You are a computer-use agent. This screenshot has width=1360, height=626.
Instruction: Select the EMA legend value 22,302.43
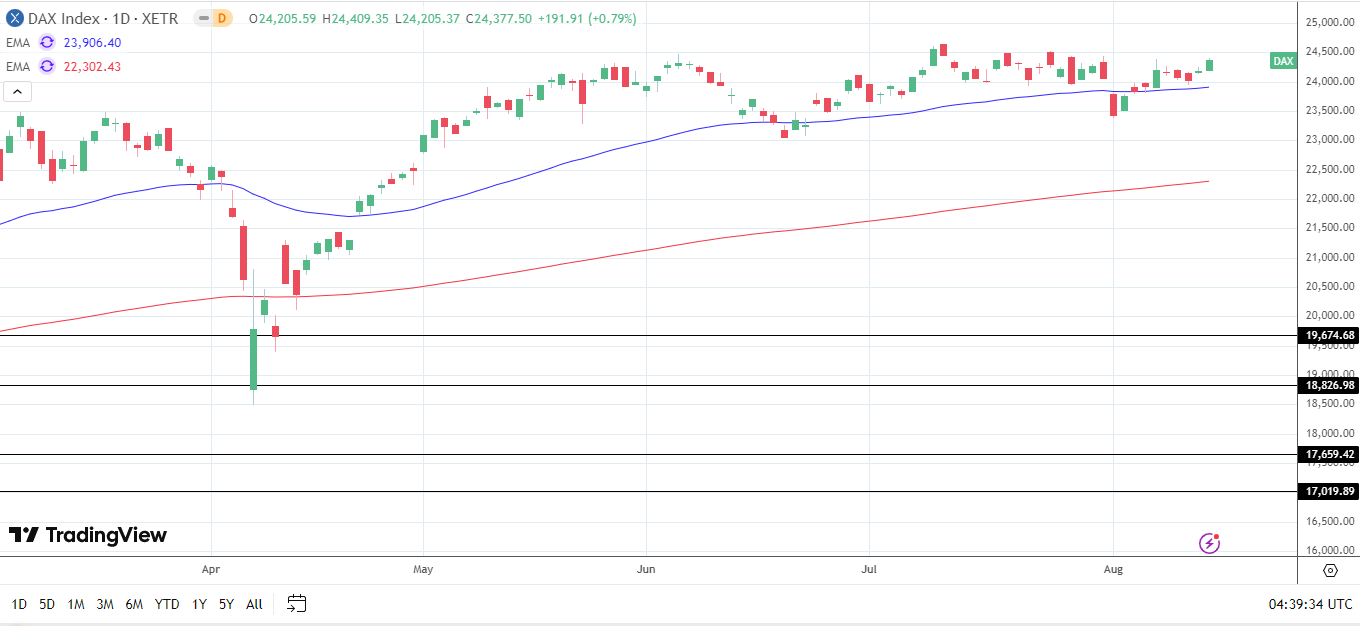click(x=90, y=66)
